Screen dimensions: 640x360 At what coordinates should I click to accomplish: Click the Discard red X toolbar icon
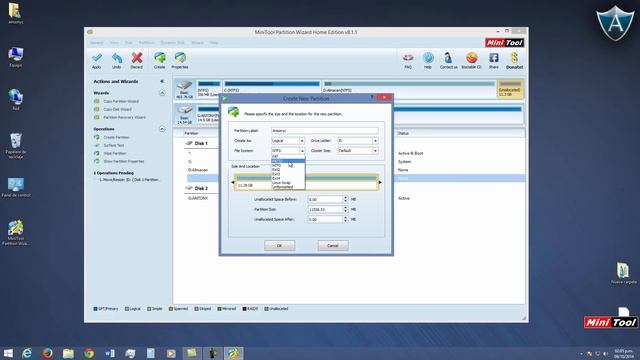(x=137, y=60)
